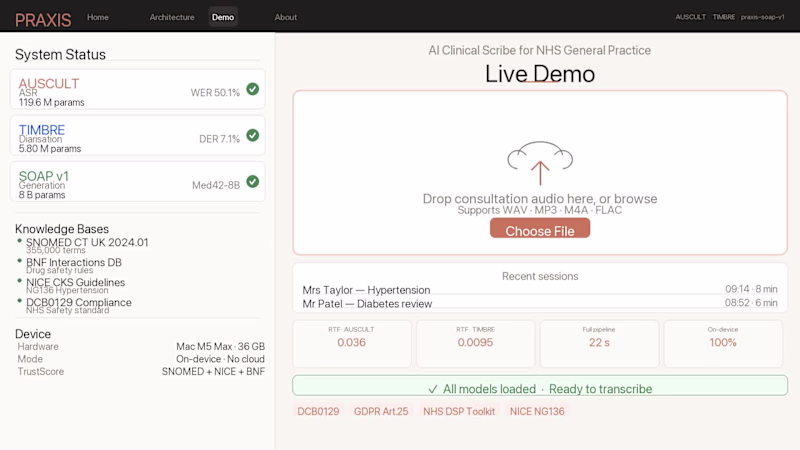Click the DER 7.1% value
Viewport: 800px width, 450px height.
point(219,139)
